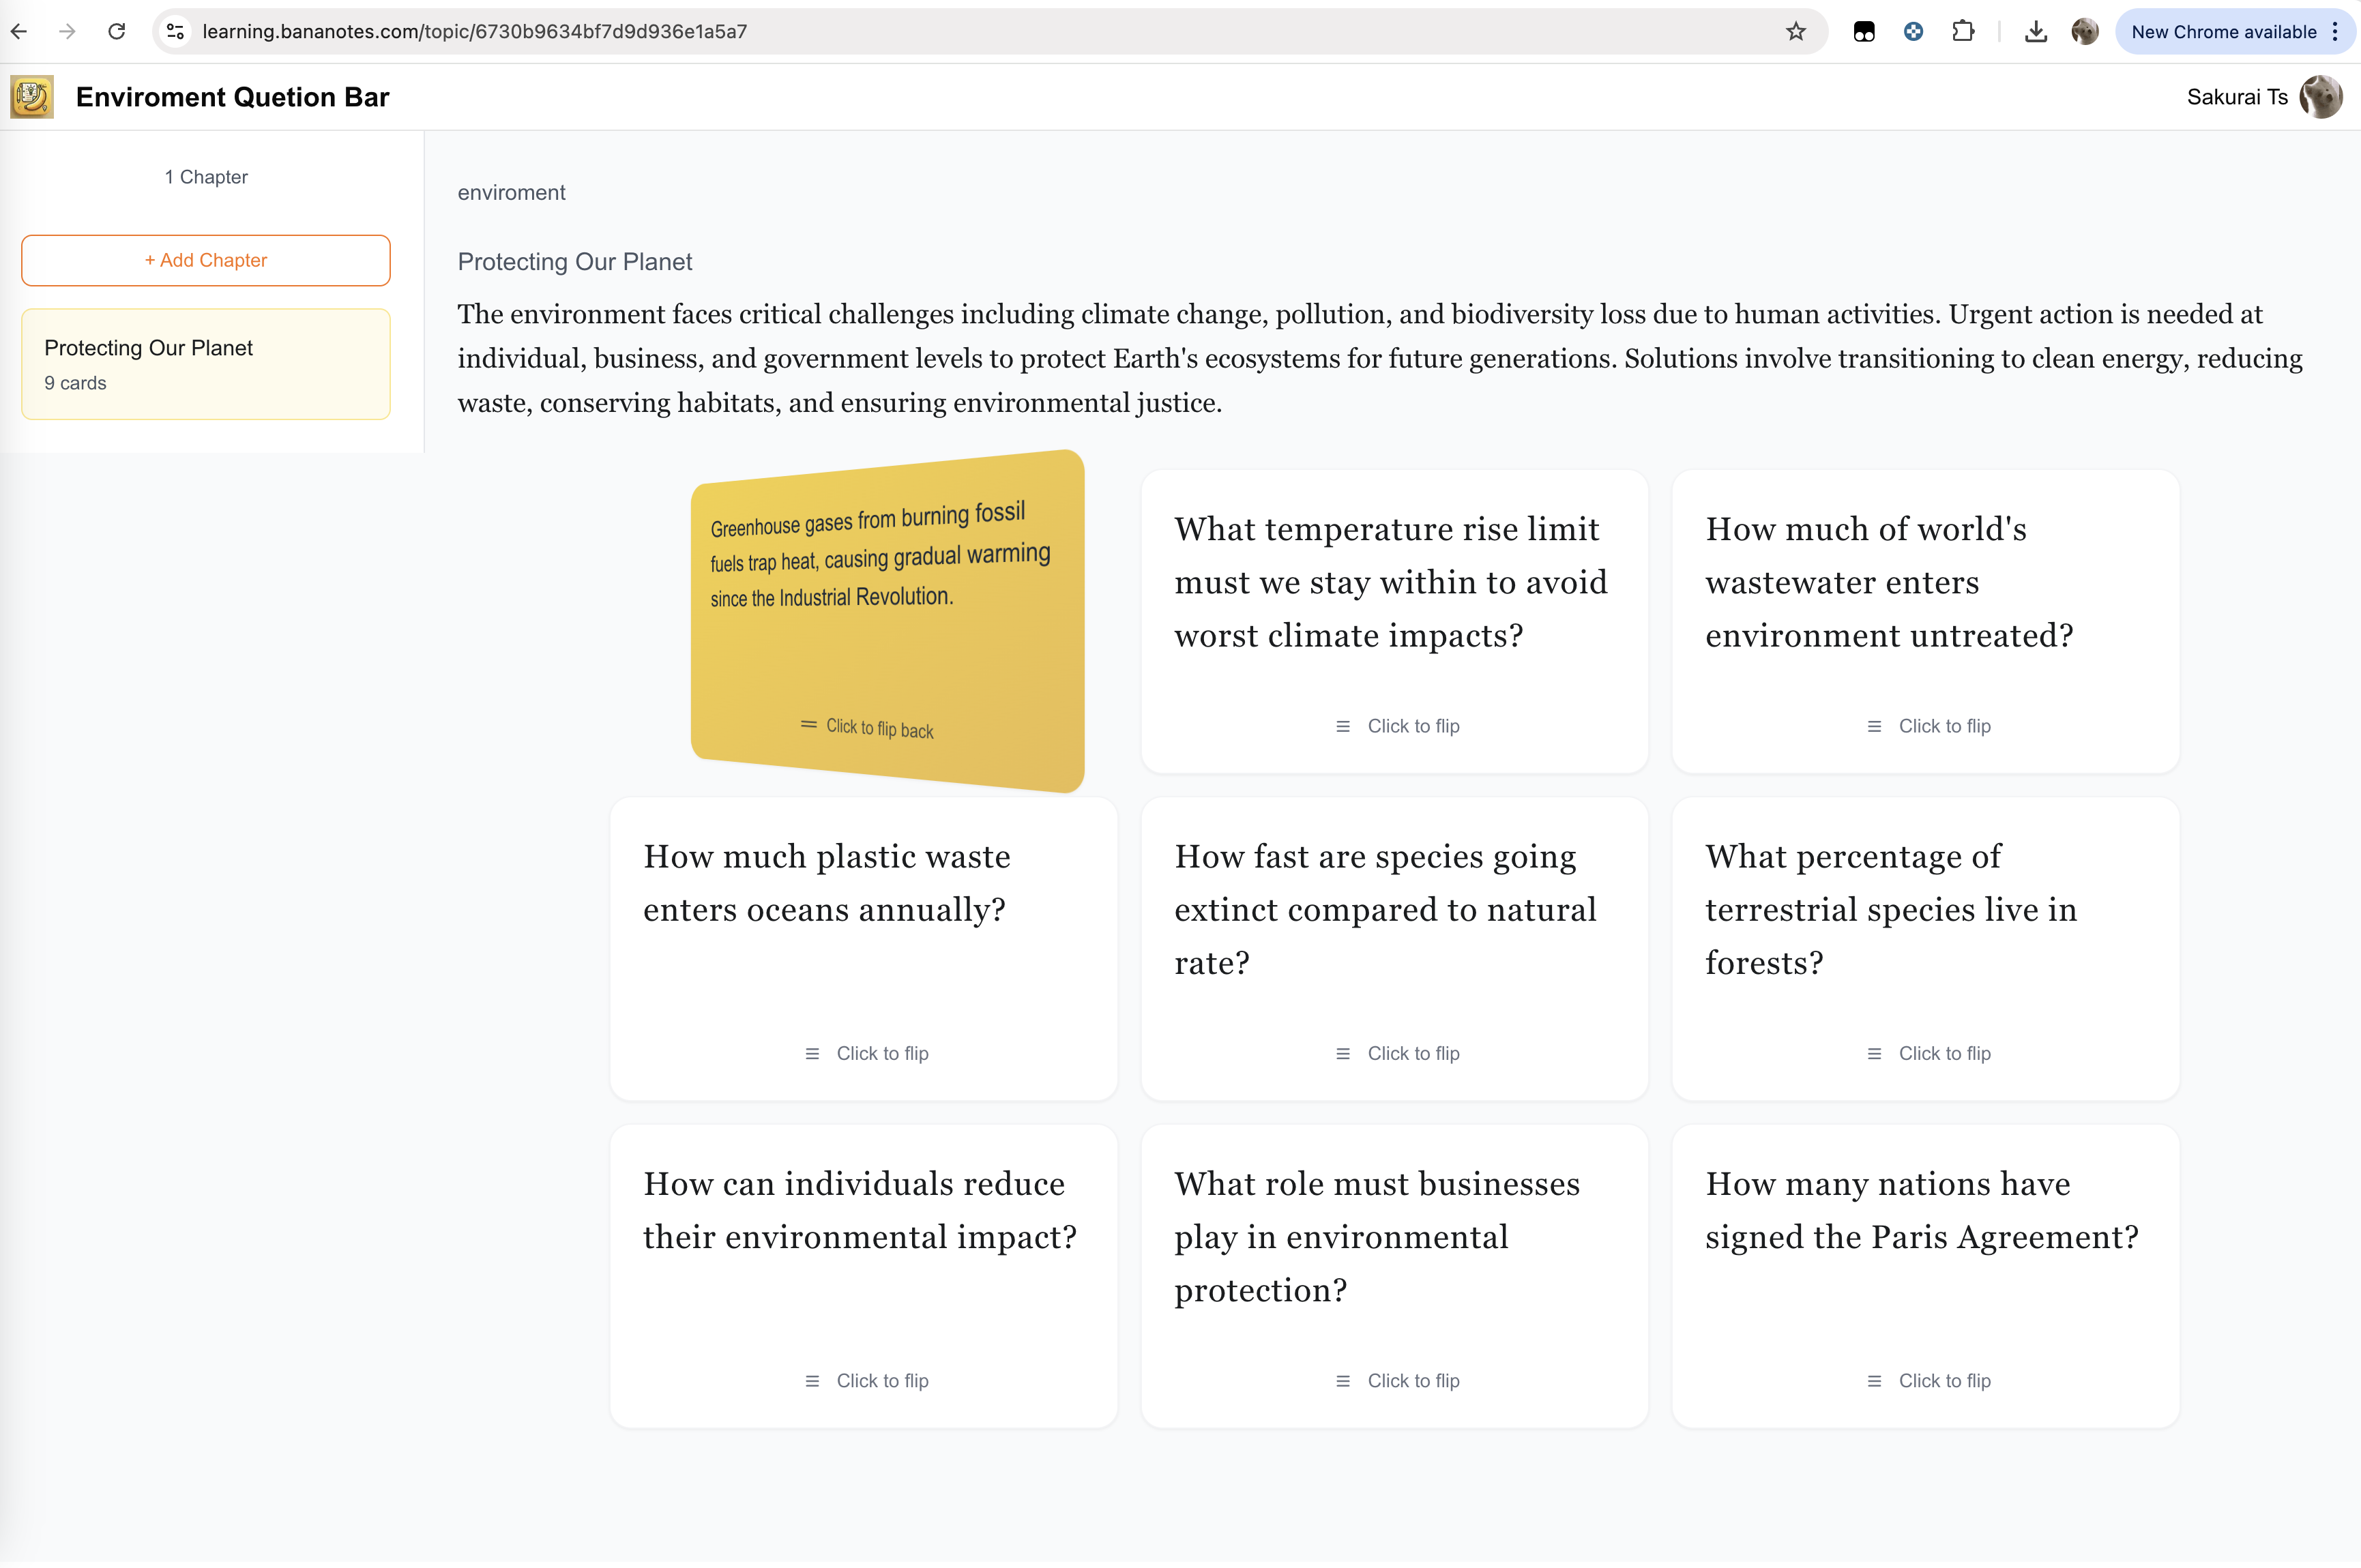Click the Bananotes logo icon
The width and height of the screenshot is (2361, 1568).
[32, 97]
